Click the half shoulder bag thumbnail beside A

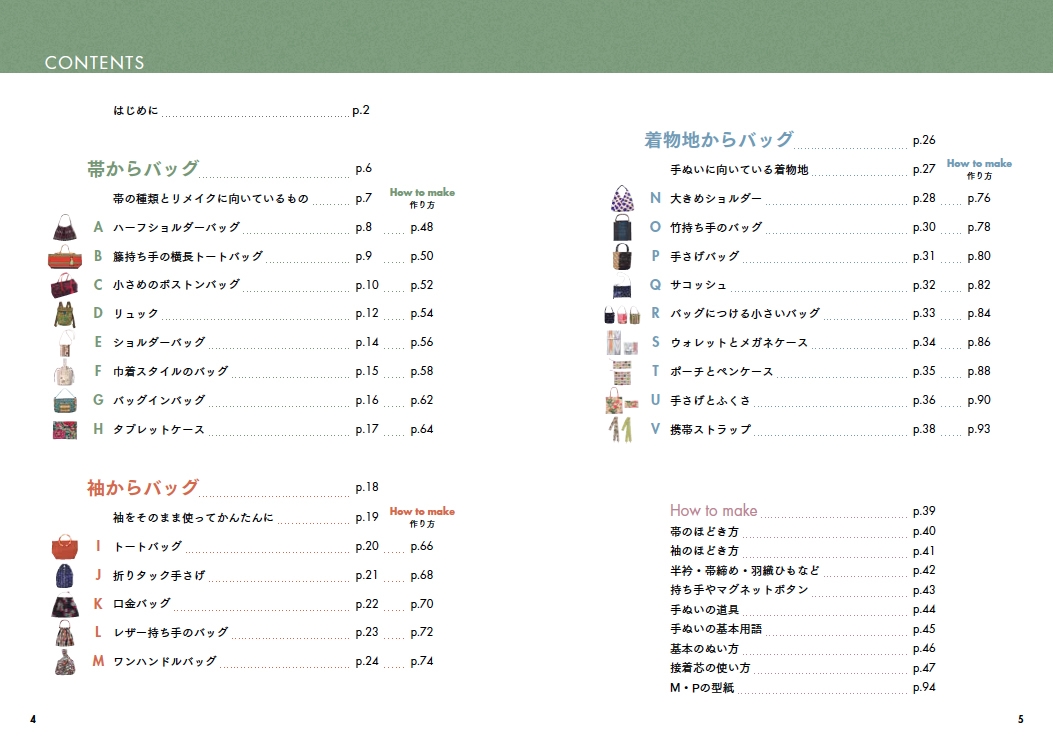coord(67,228)
